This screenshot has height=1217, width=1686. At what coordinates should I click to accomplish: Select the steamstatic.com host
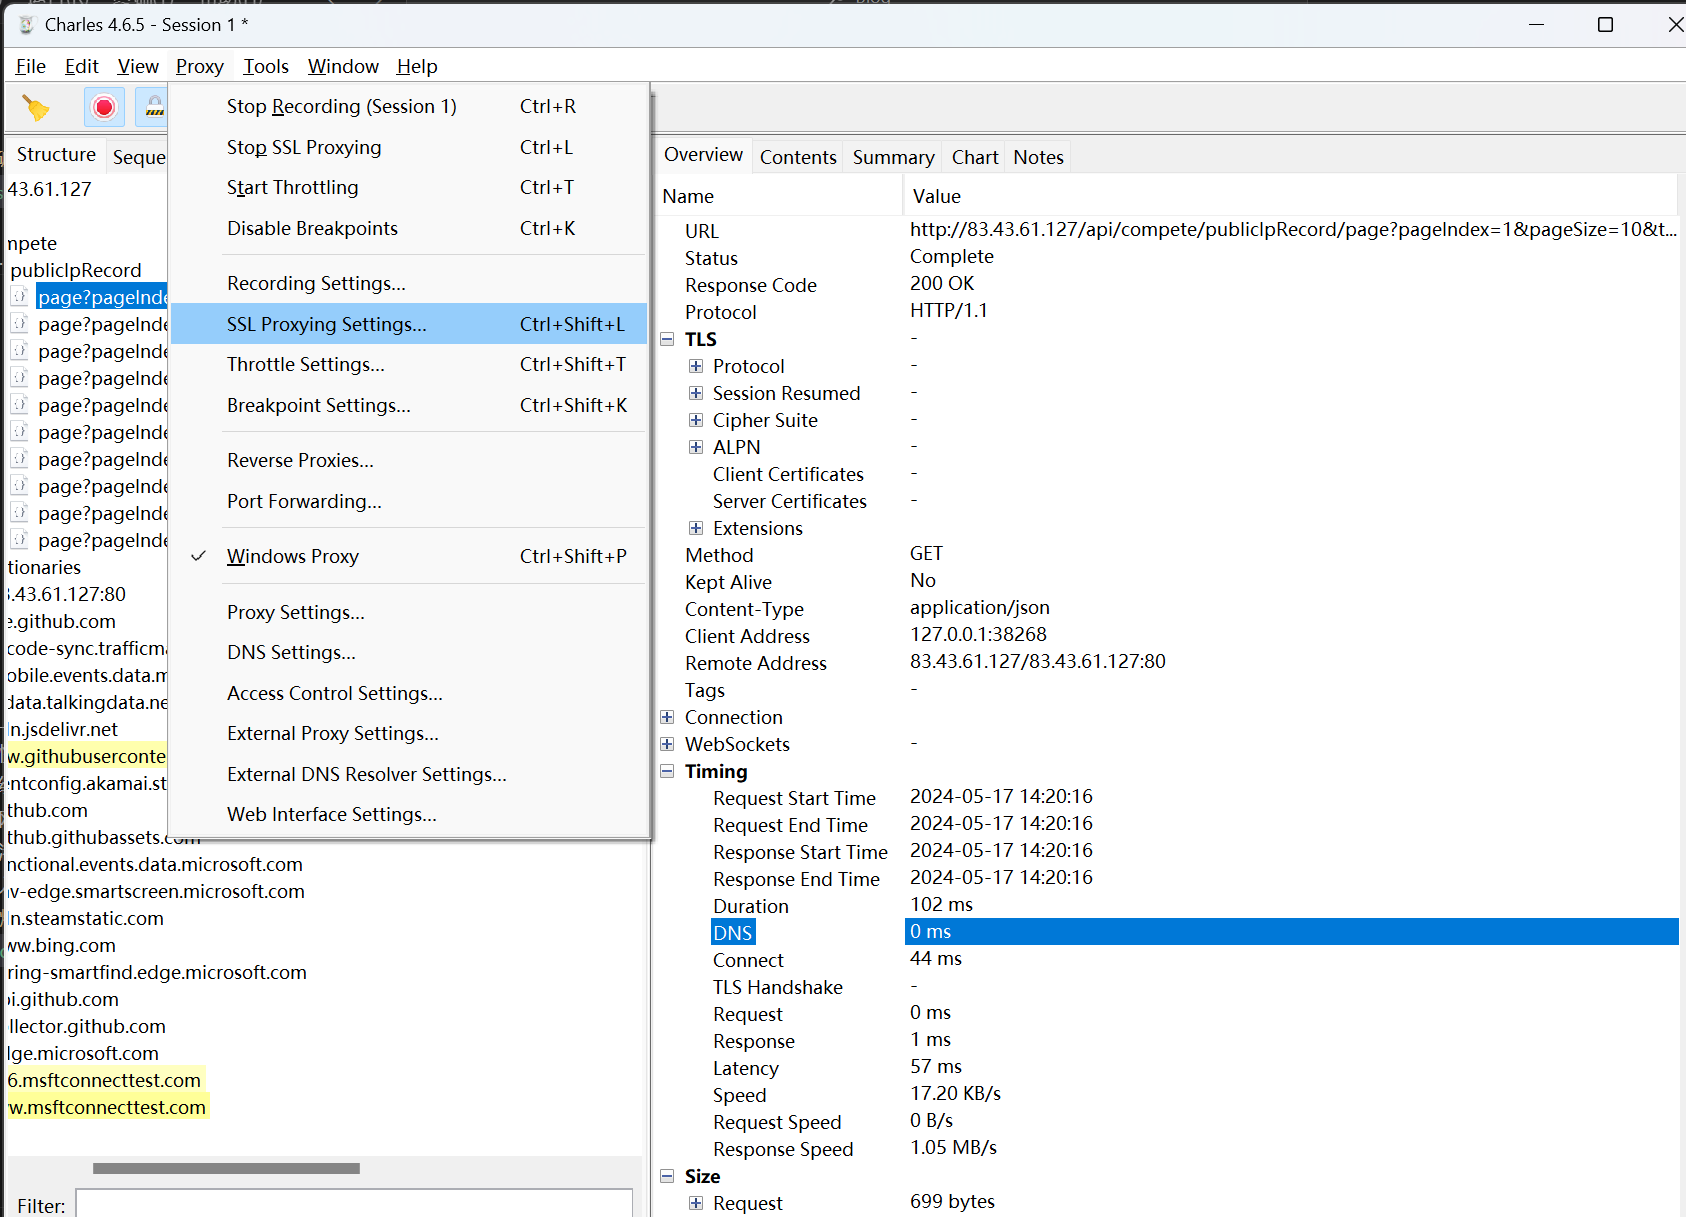(86, 918)
